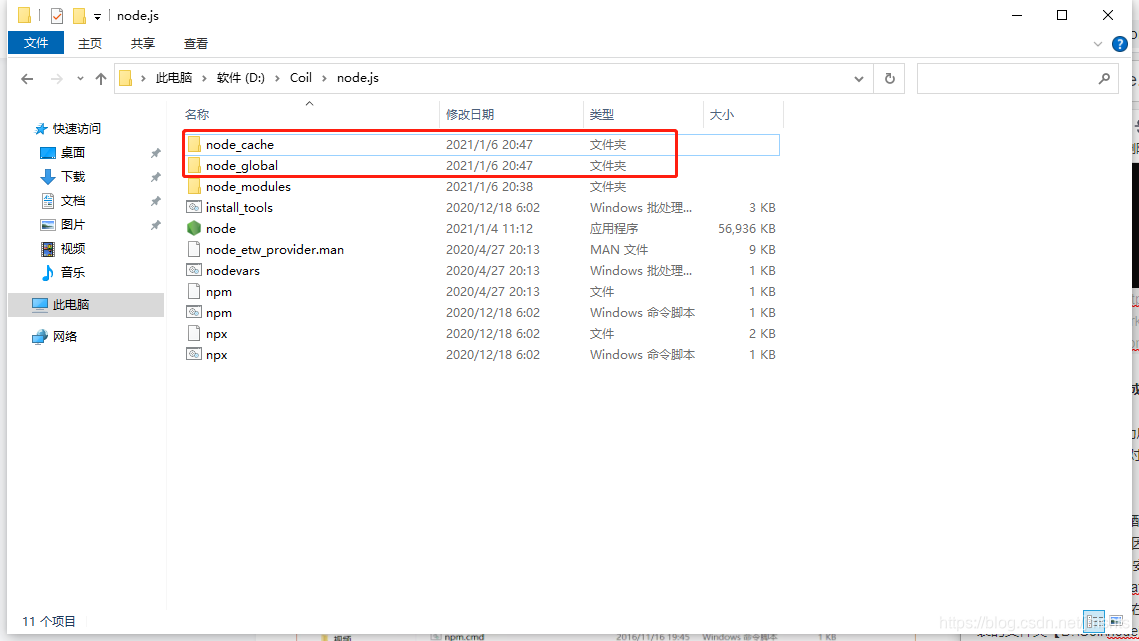Go up one folder level arrow
Screen dimensions: 1139x641
(100, 78)
